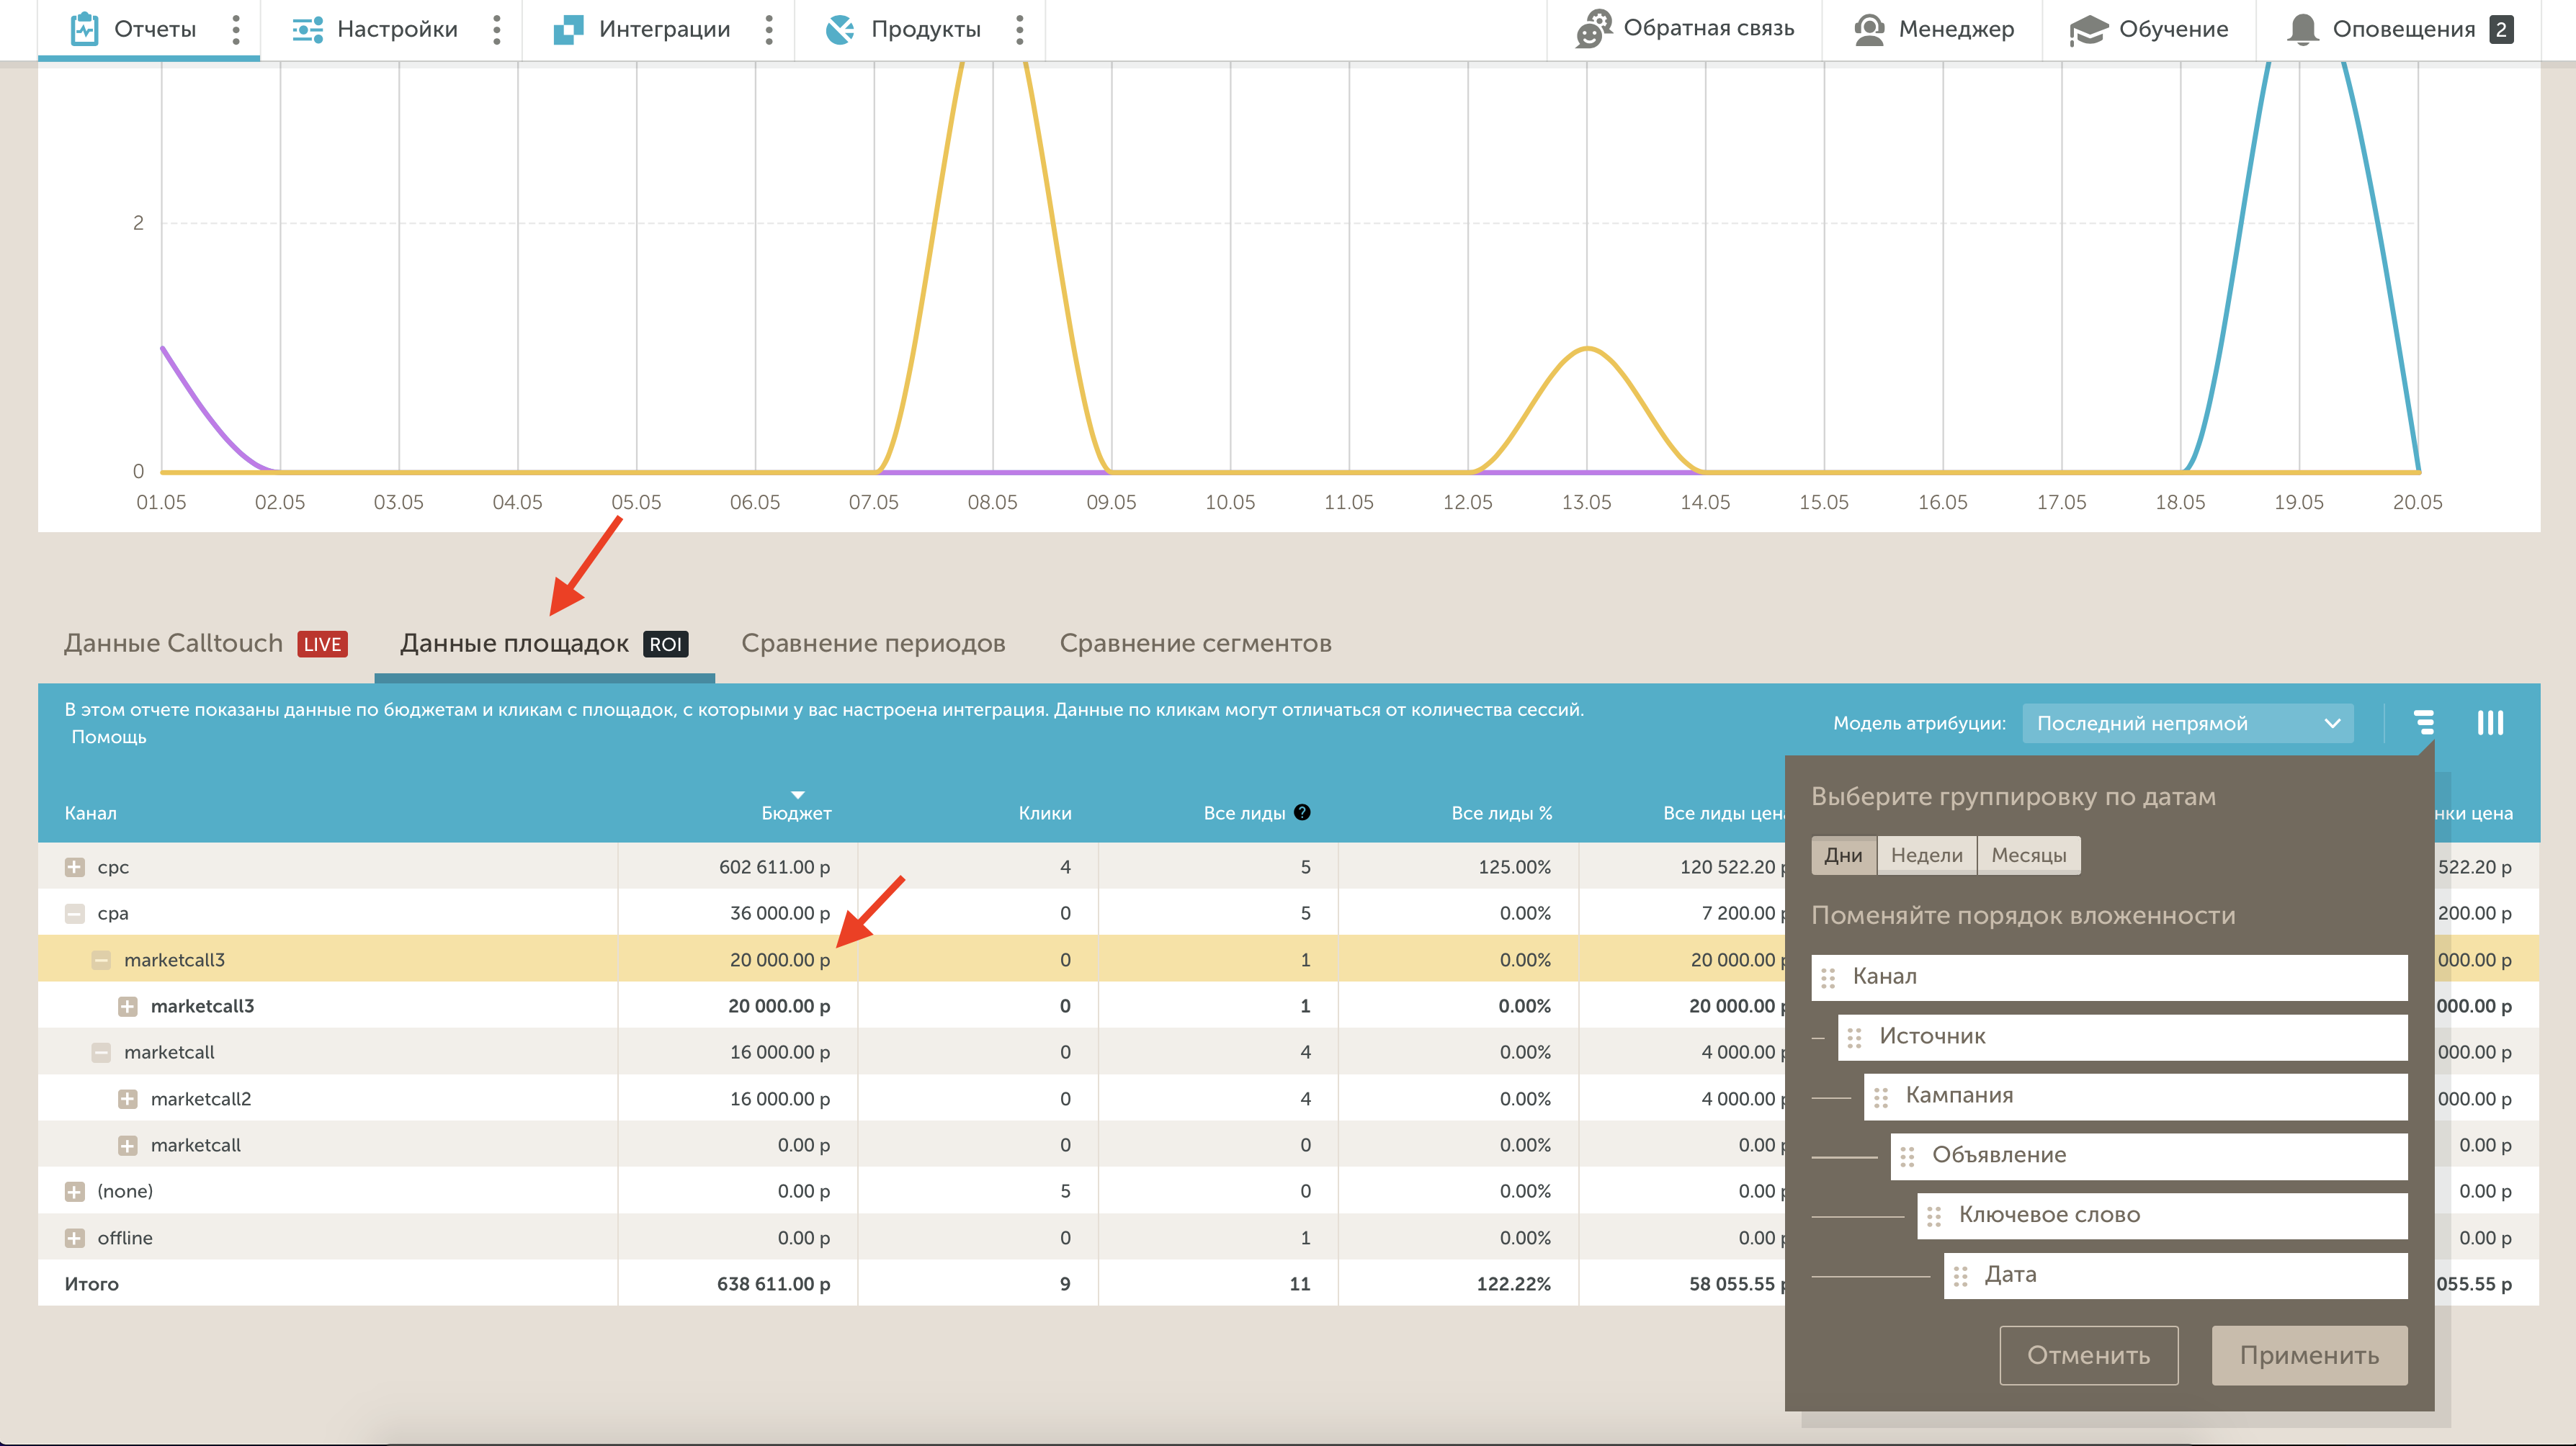
Task: Click the three-dot icon next to Интеграции
Action: click(x=769, y=29)
